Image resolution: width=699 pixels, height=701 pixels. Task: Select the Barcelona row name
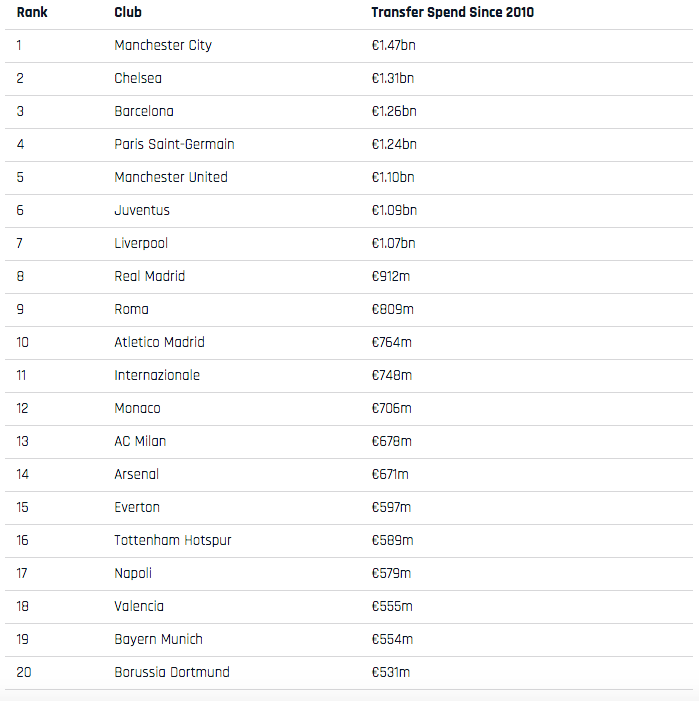144,111
